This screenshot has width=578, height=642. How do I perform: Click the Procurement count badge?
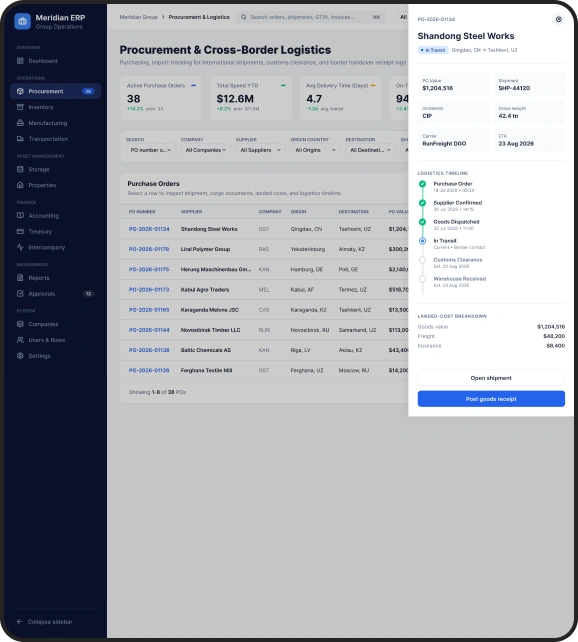point(88,91)
